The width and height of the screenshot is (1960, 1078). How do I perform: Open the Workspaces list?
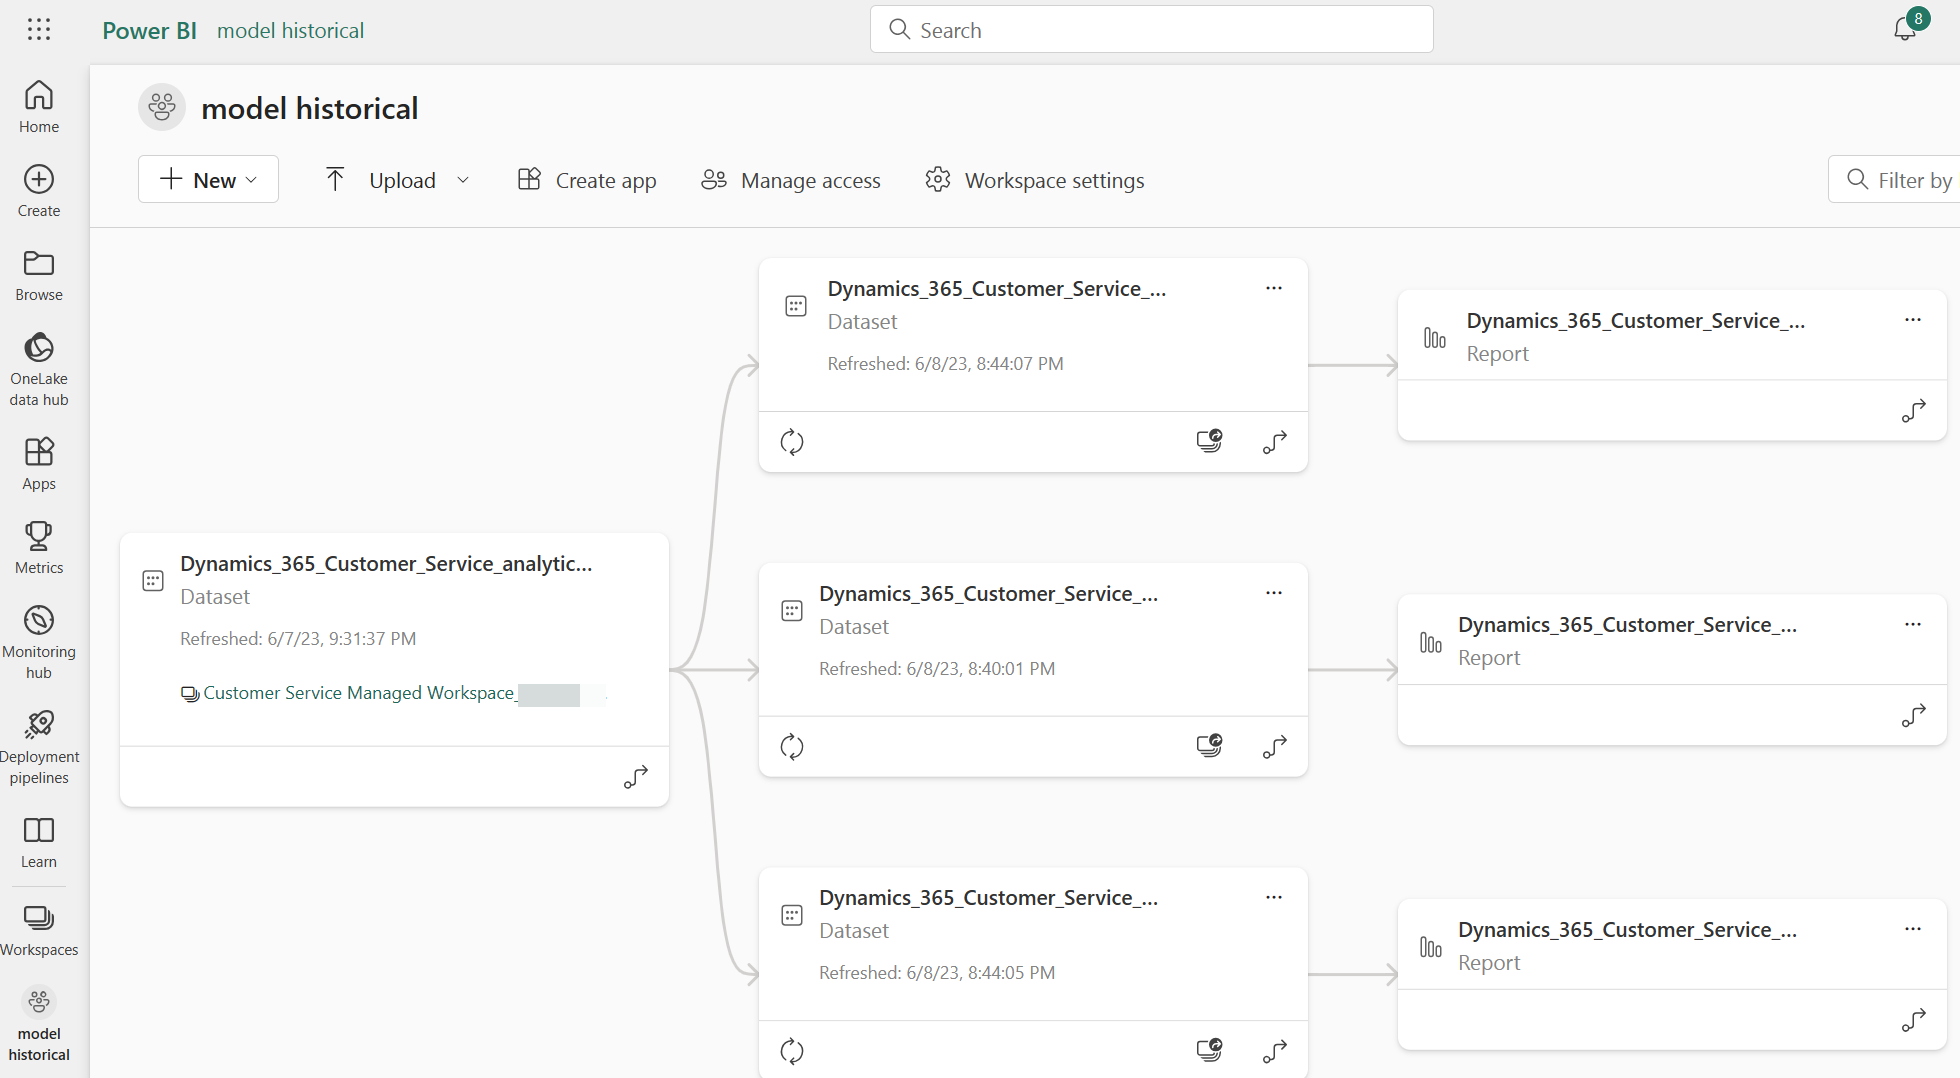[x=38, y=928]
